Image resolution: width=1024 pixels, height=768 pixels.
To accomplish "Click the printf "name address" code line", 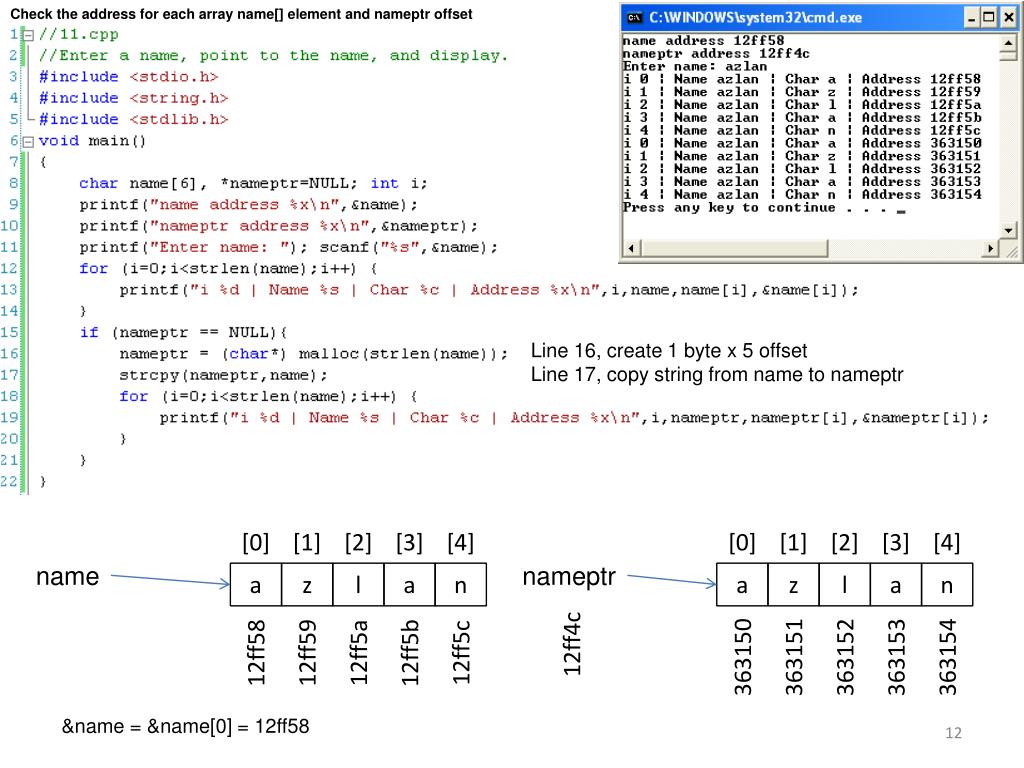I will [248, 205].
